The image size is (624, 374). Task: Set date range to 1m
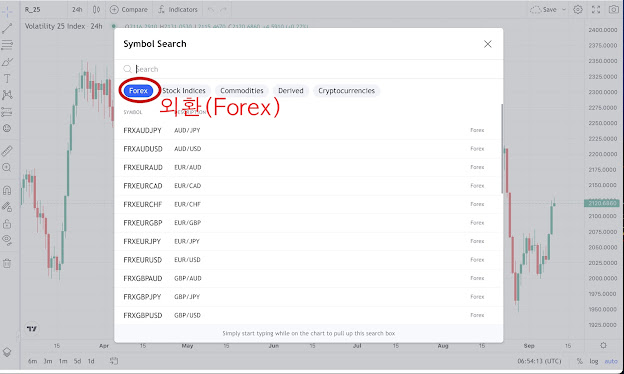tap(63, 361)
